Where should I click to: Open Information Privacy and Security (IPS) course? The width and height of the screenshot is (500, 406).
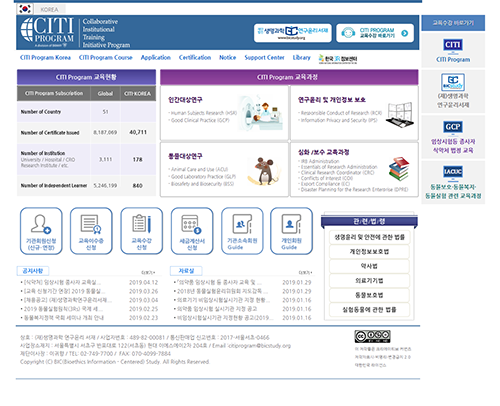(338, 120)
